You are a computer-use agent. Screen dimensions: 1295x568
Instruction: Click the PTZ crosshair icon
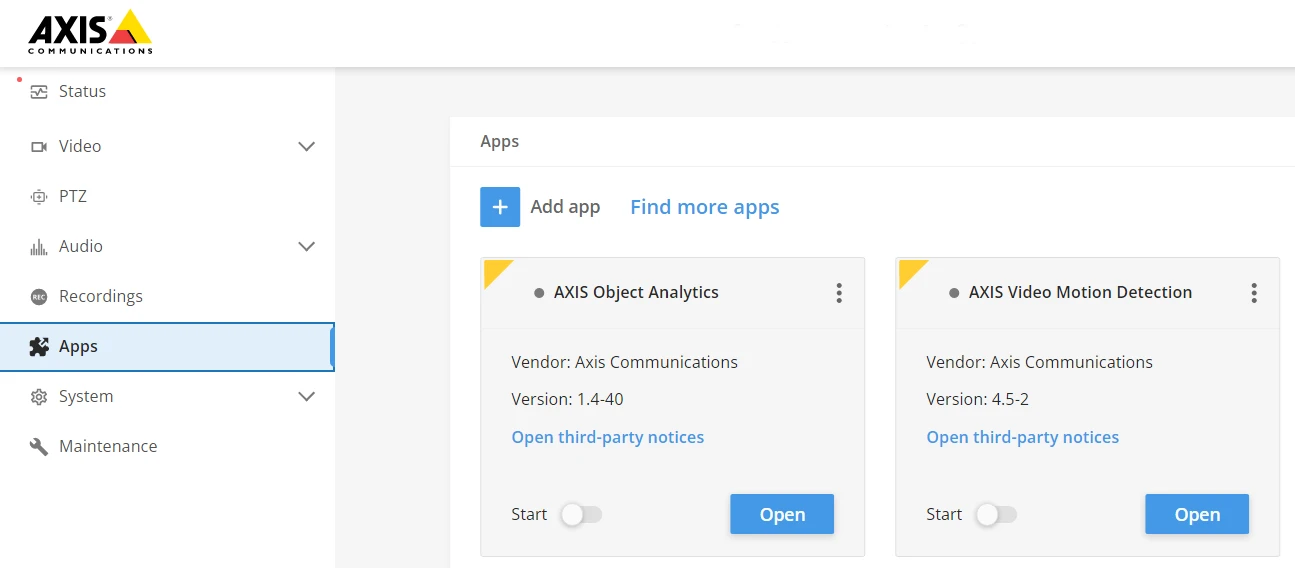pyautogui.click(x=39, y=197)
